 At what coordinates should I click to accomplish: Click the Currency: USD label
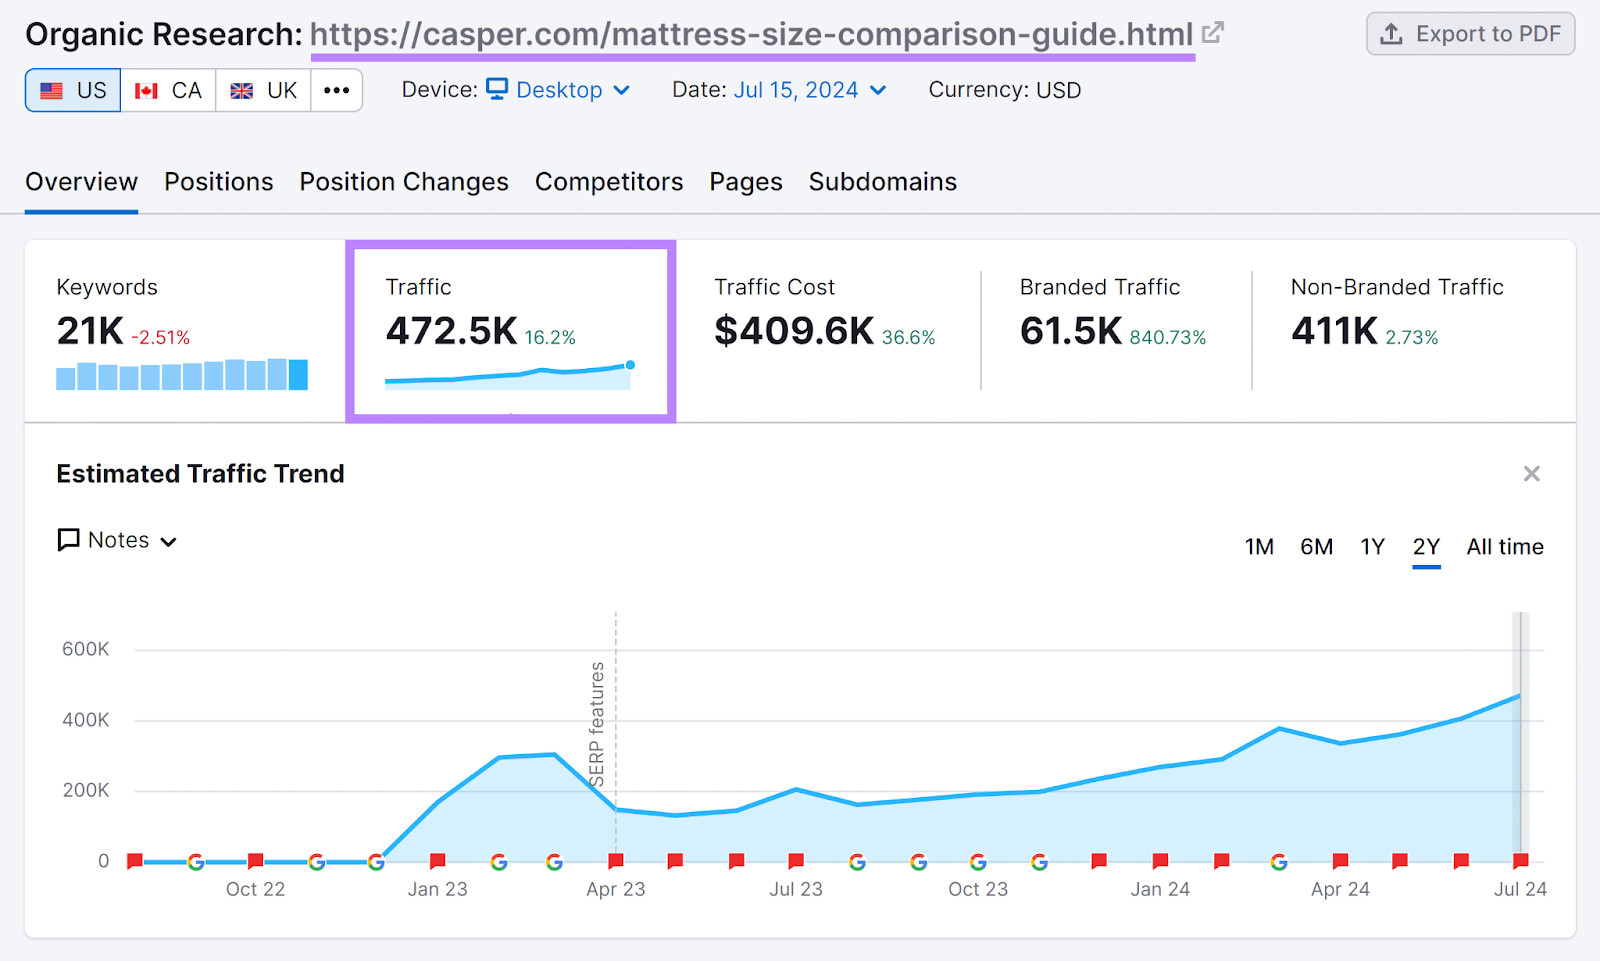pyautogui.click(x=1005, y=90)
